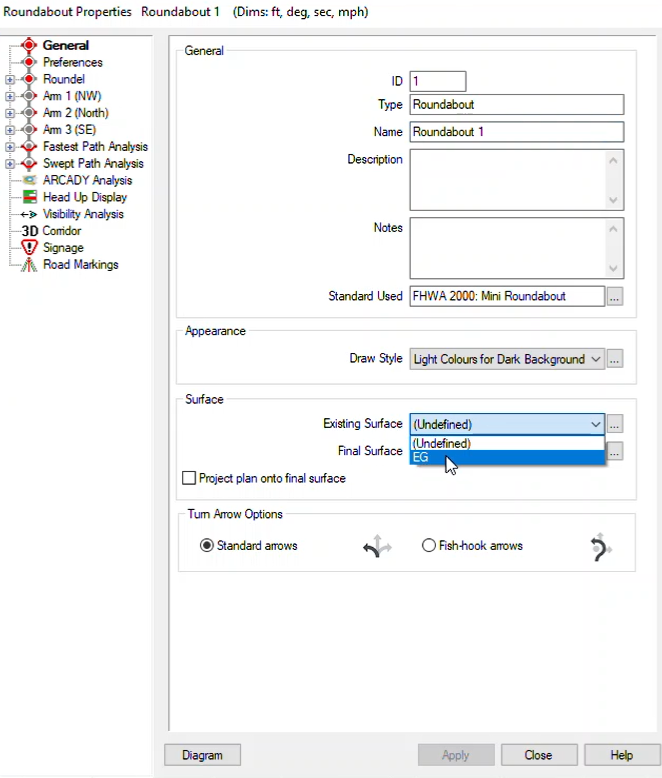The width and height of the screenshot is (662, 778).
Task: Expand the Arm 2 (North) tree node
Action: [x=9, y=113]
